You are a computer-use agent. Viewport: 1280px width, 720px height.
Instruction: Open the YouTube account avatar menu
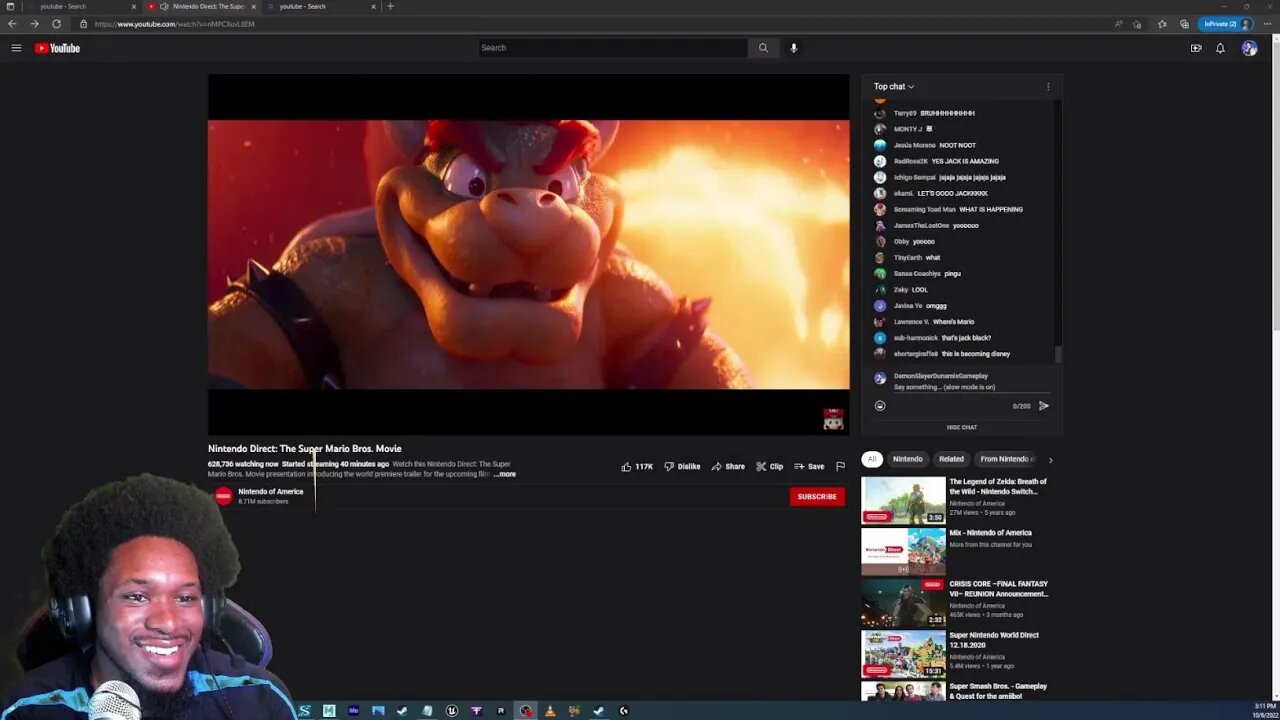click(1249, 48)
